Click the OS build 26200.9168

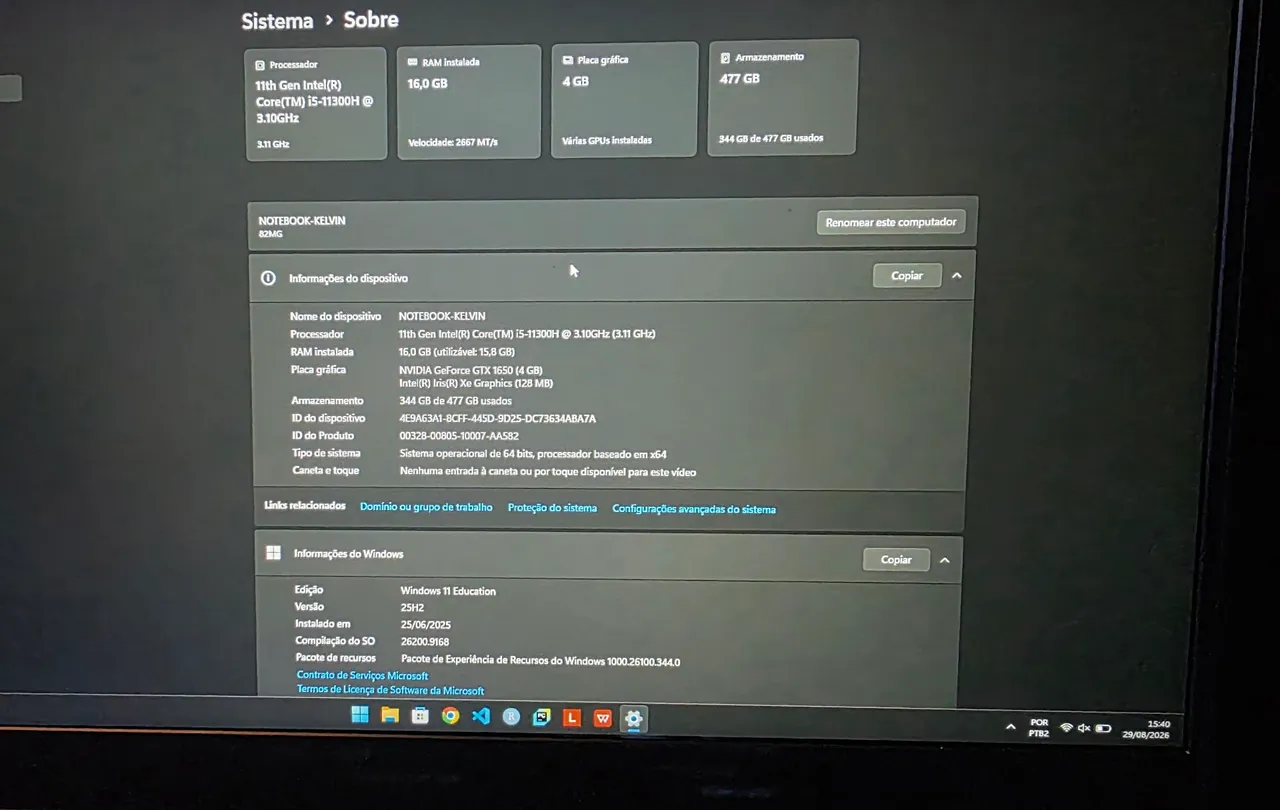(x=425, y=642)
